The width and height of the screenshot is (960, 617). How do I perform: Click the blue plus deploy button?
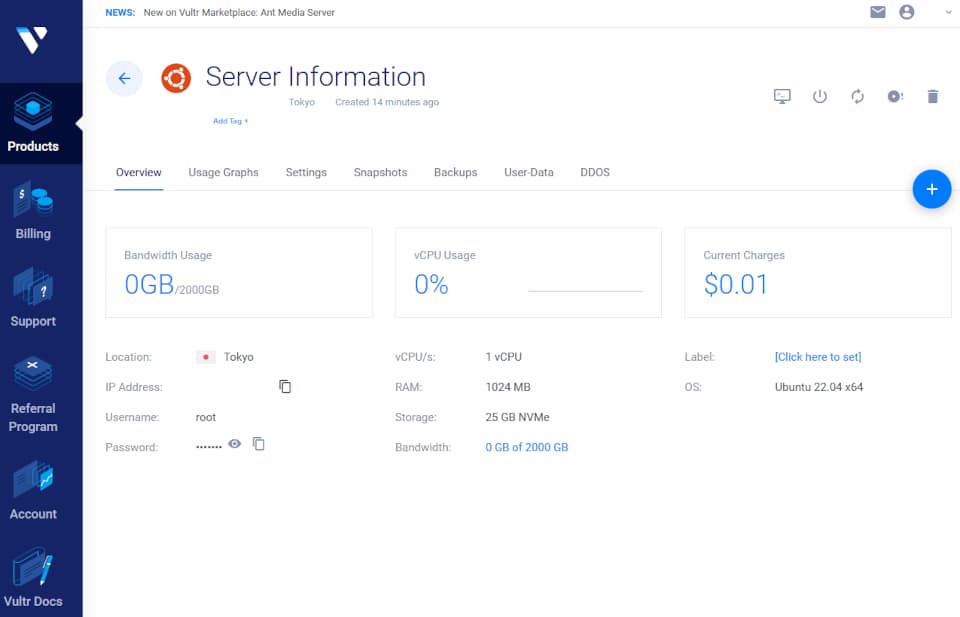(931, 189)
